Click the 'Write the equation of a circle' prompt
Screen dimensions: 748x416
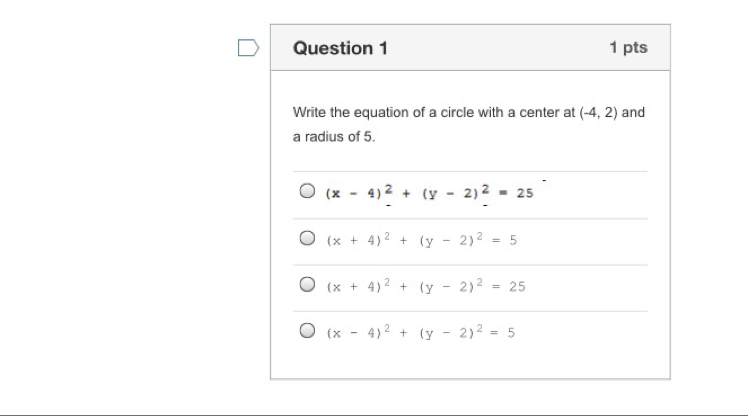point(468,113)
